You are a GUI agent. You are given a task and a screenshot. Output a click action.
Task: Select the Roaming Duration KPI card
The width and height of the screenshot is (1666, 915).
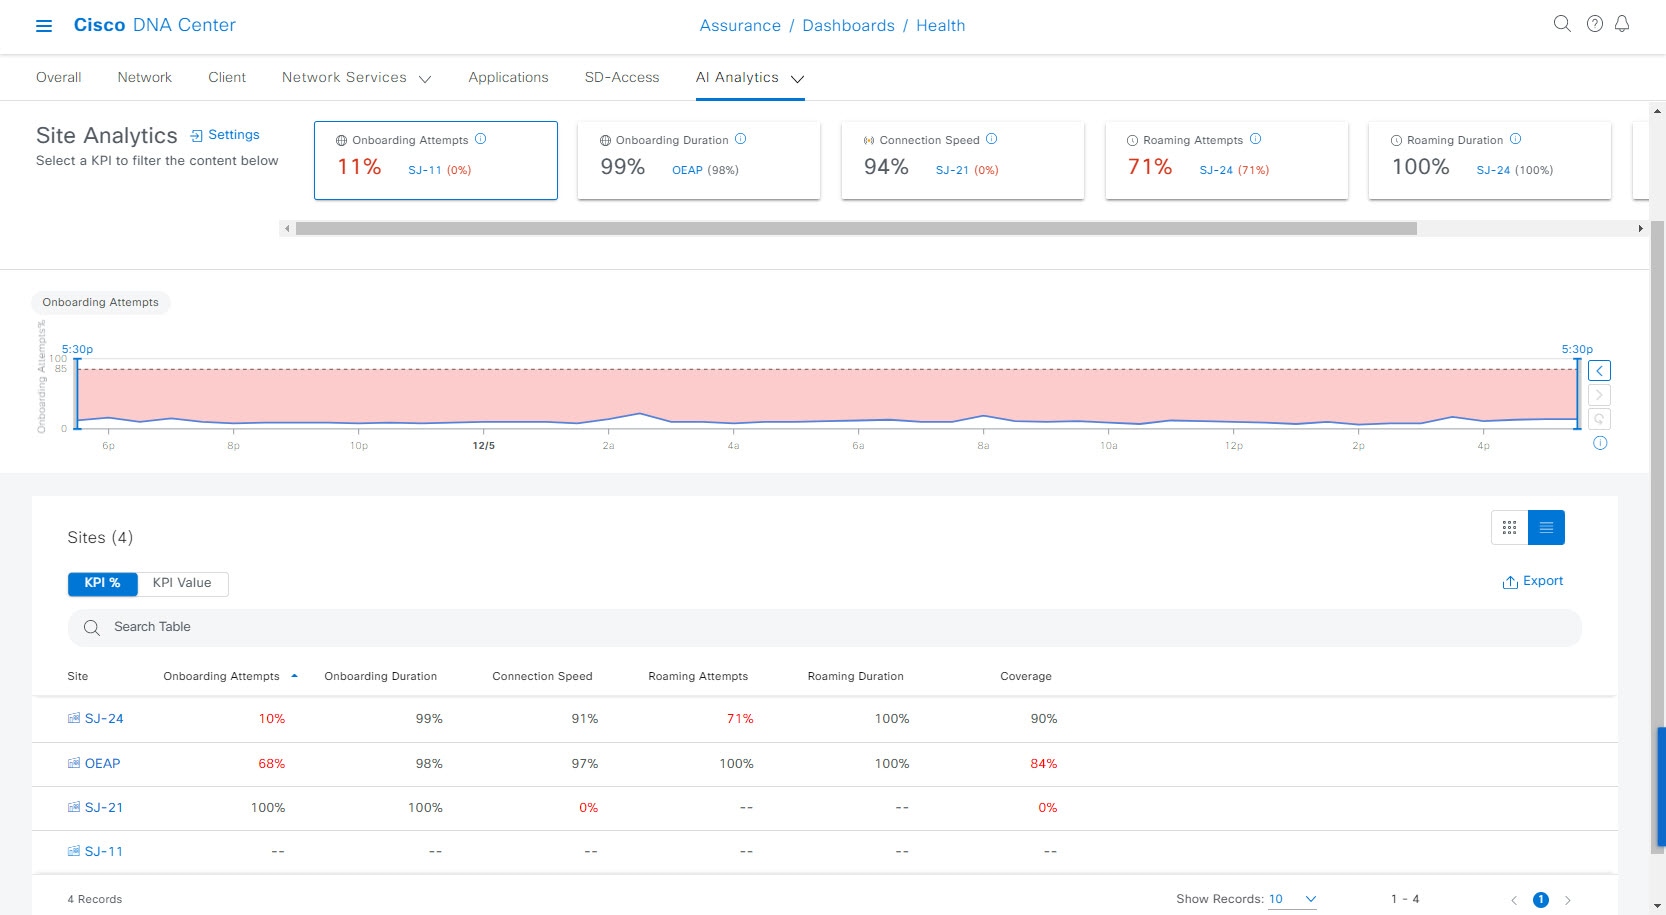coord(1490,160)
